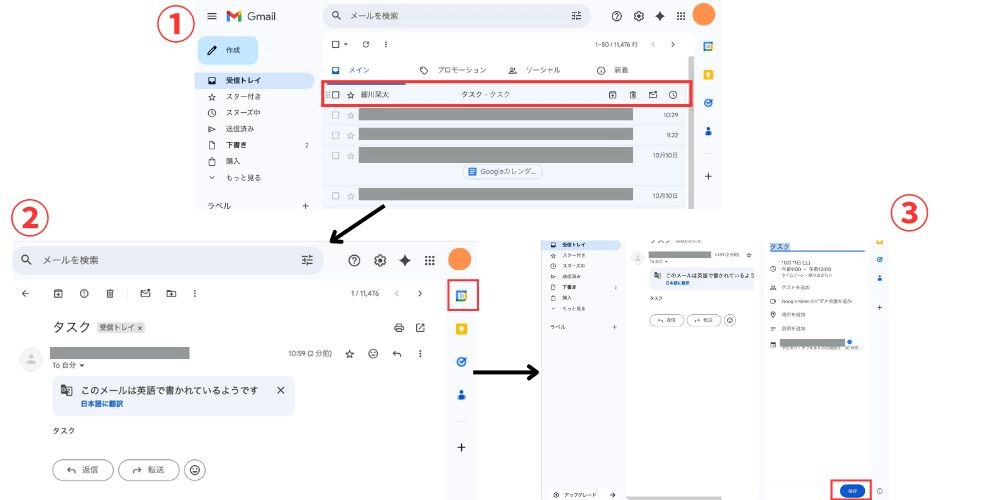Click the report spam icon in message toolbar

point(83,294)
